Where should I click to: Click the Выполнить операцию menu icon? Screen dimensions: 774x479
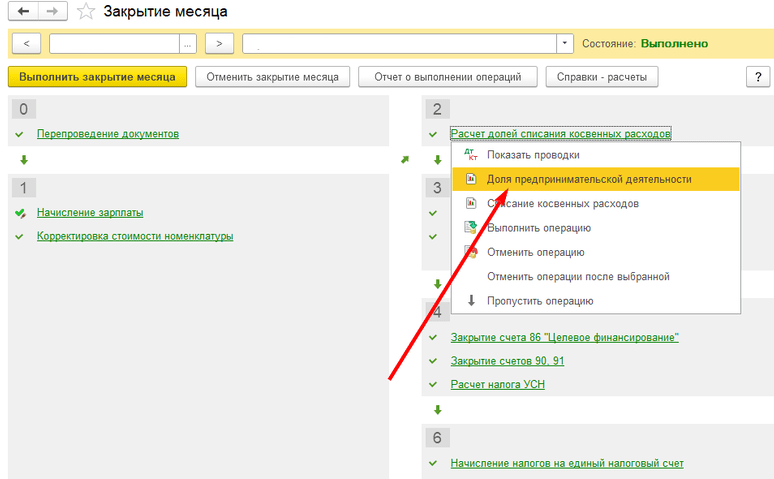(472, 228)
